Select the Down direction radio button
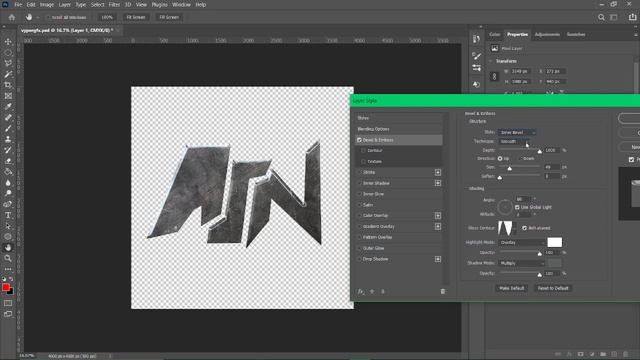 pos(520,158)
